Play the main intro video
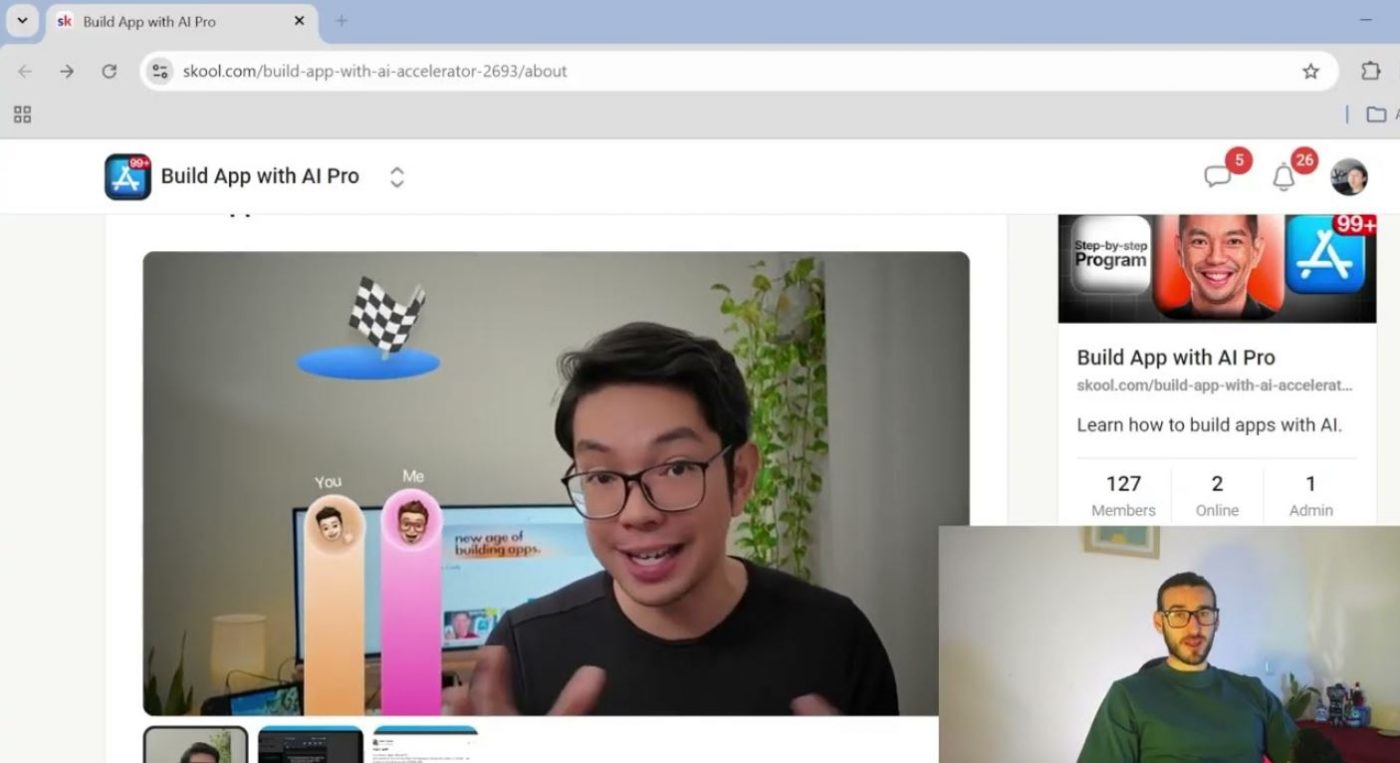The width and height of the screenshot is (1400, 763). [x=556, y=483]
